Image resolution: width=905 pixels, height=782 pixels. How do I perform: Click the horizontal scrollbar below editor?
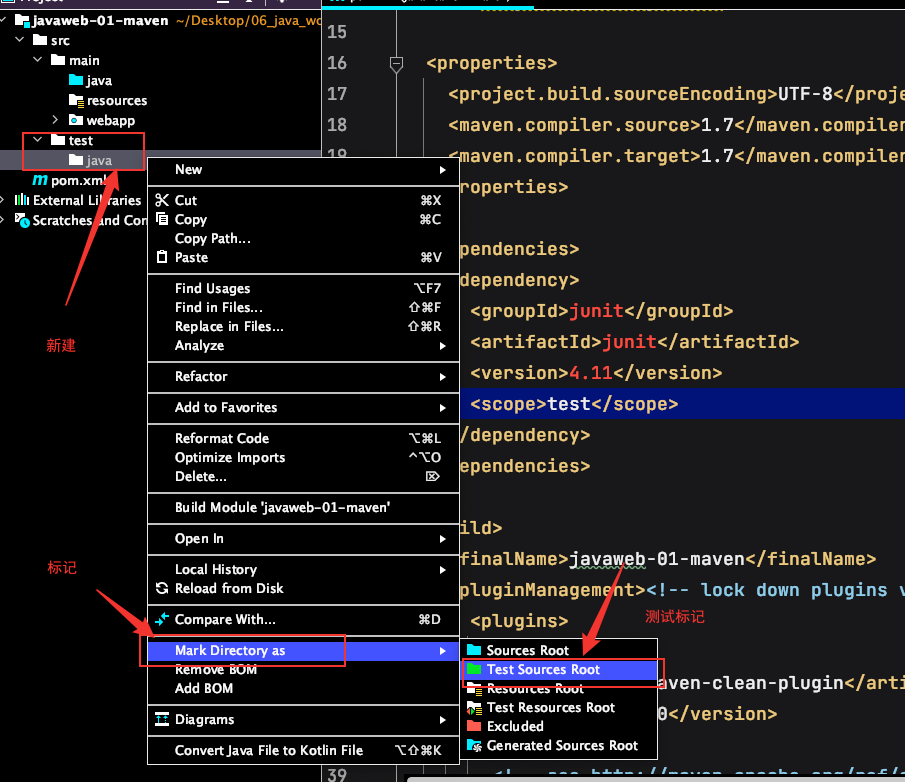(656, 779)
